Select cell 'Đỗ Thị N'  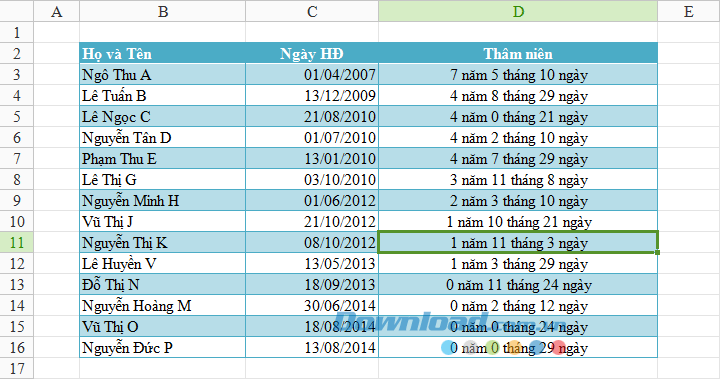[163, 284]
